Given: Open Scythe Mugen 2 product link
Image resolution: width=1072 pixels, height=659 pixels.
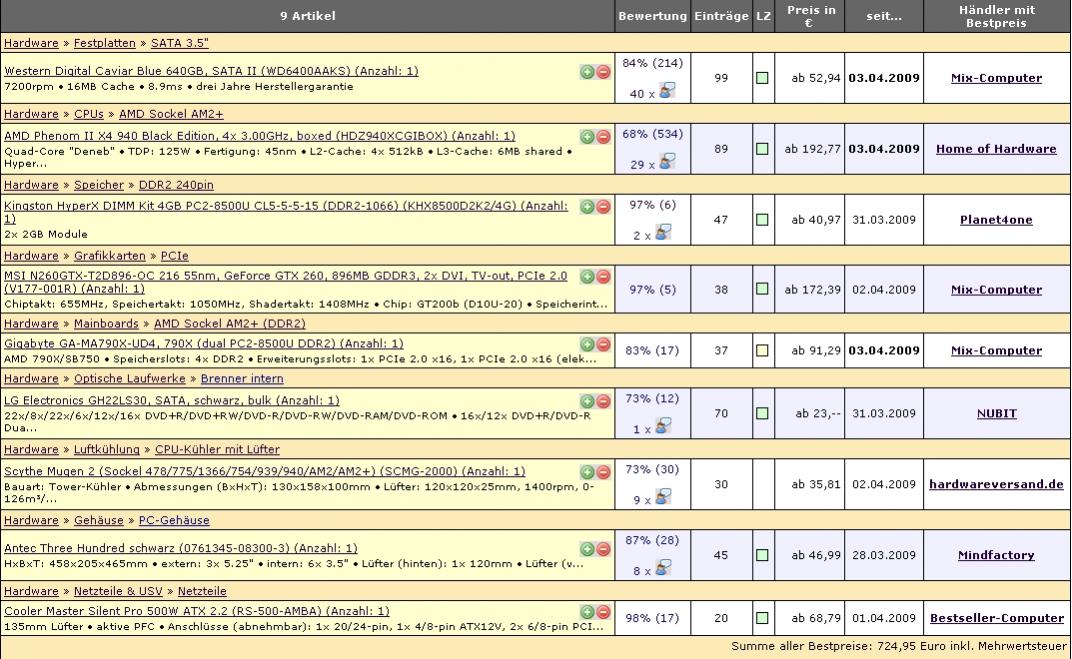Looking at the screenshot, I should tap(265, 472).
